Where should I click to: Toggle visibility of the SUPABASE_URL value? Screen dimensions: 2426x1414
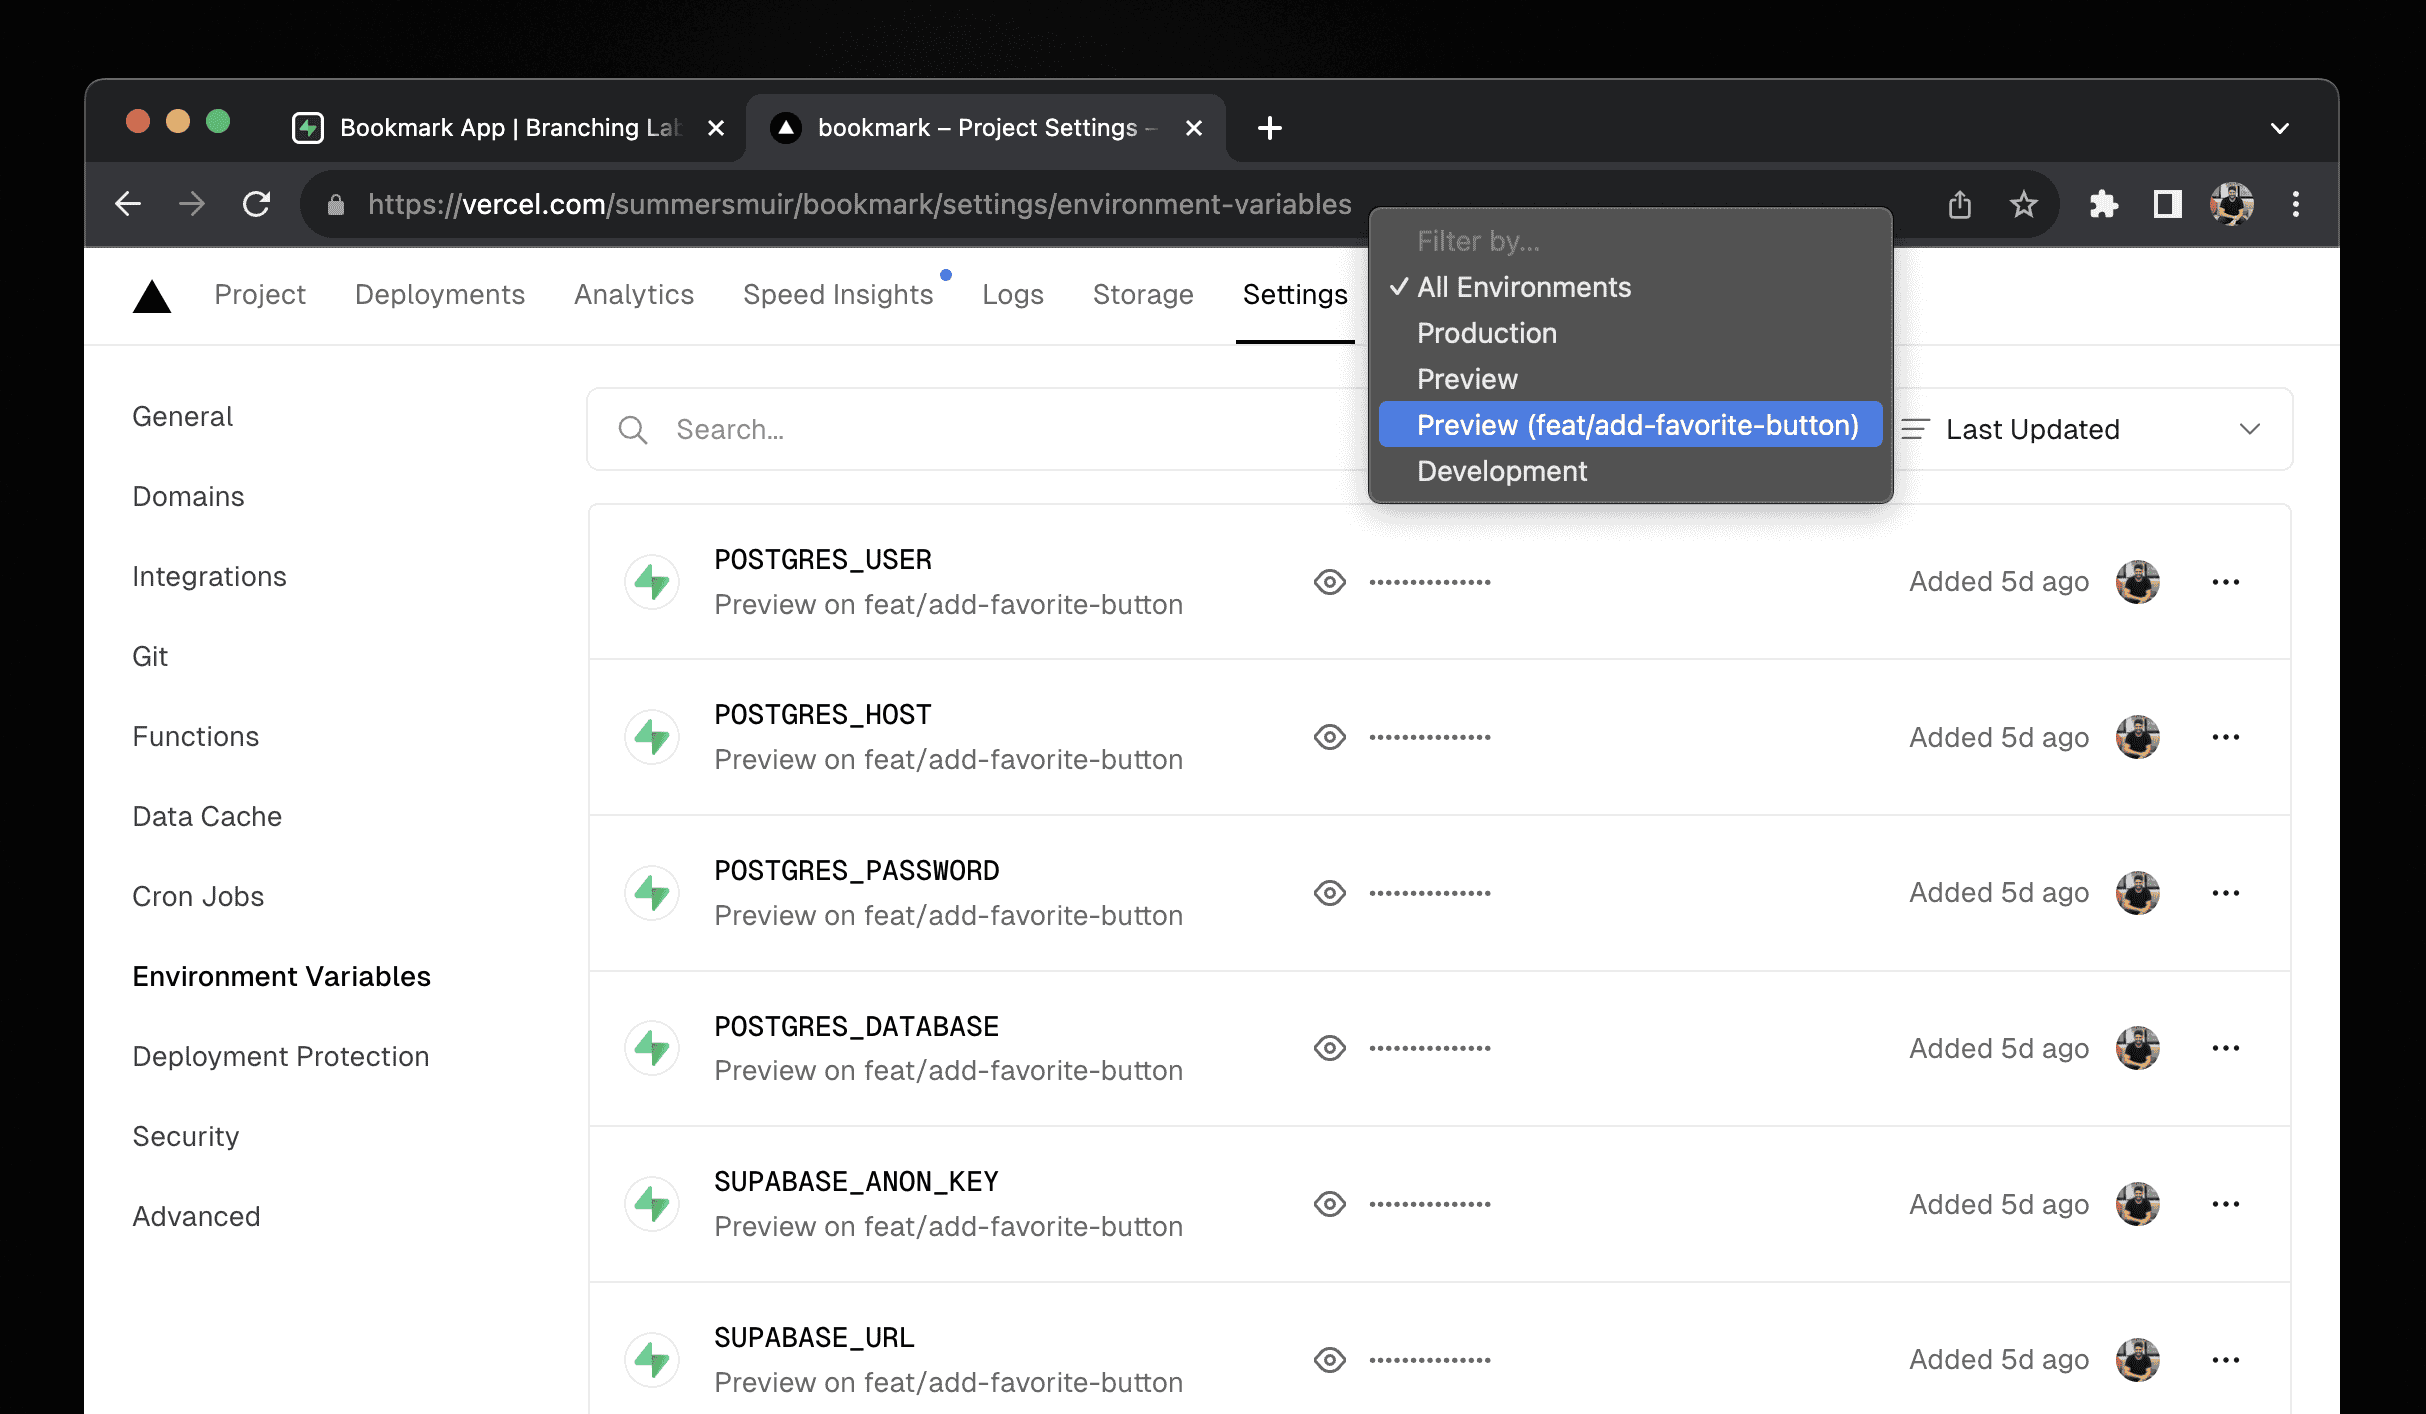pyautogui.click(x=1330, y=1360)
